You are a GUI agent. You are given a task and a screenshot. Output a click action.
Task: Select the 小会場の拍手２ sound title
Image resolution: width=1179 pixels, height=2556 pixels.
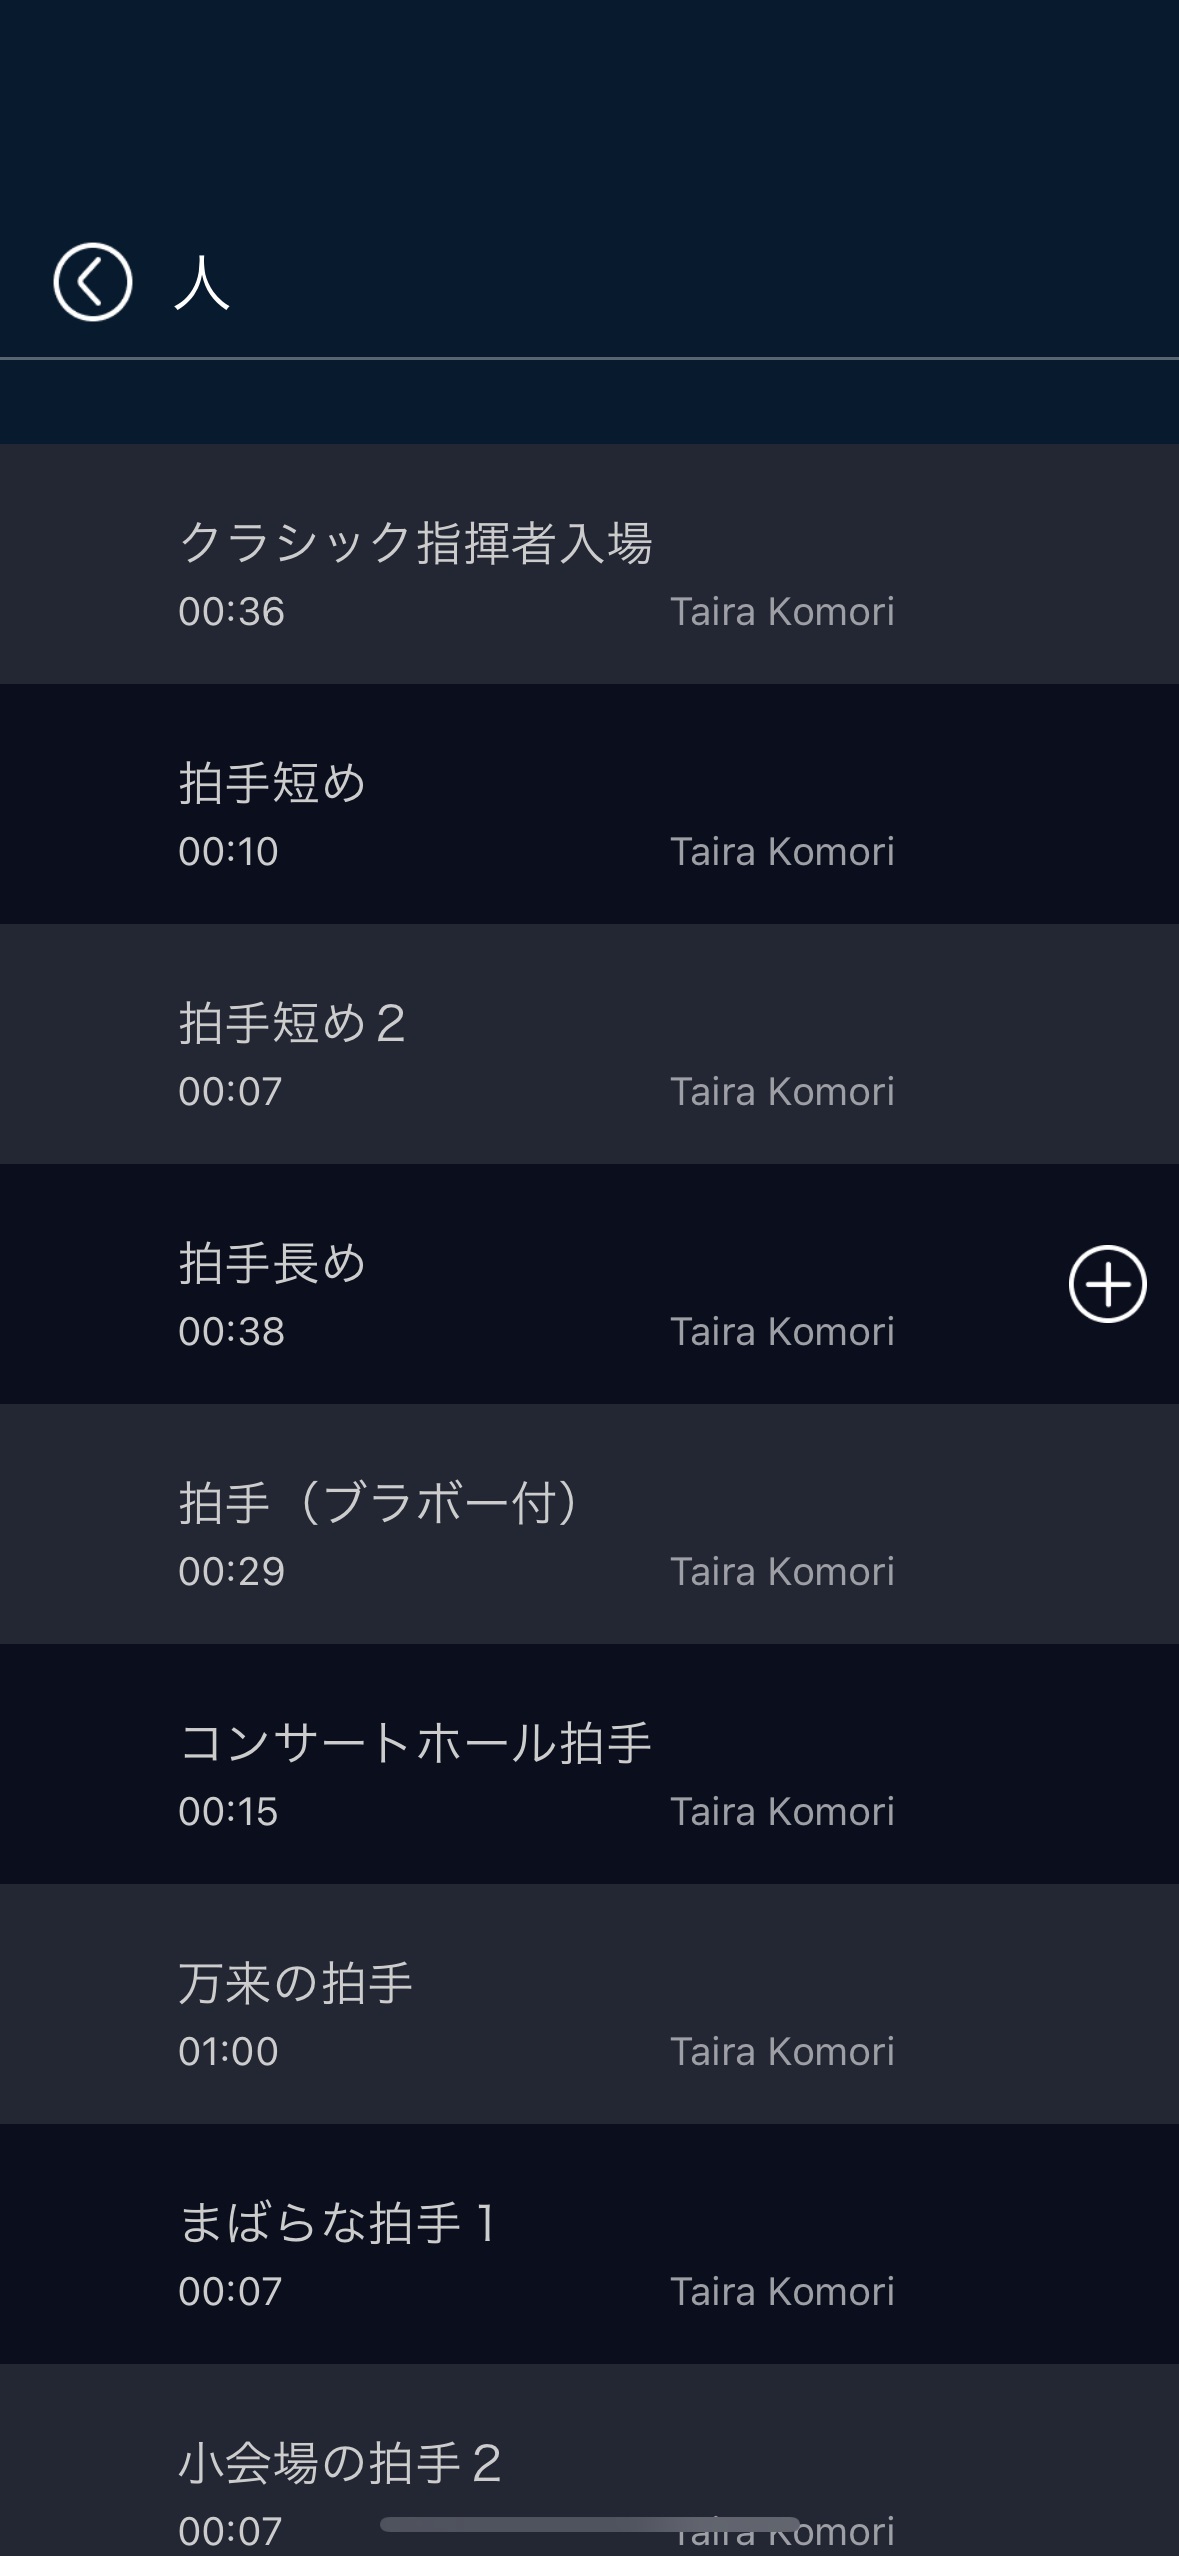pyautogui.click(x=340, y=2463)
